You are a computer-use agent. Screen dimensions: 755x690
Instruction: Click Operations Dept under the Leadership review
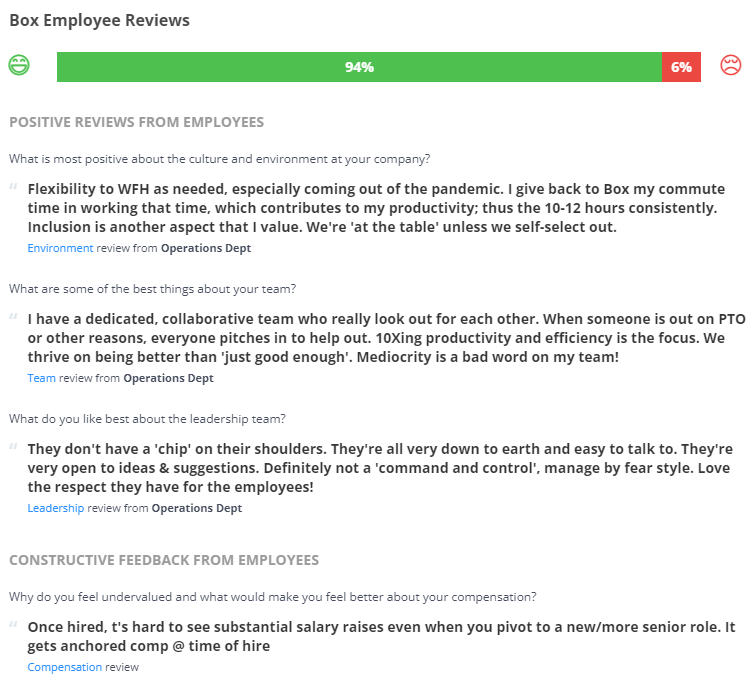coord(196,508)
